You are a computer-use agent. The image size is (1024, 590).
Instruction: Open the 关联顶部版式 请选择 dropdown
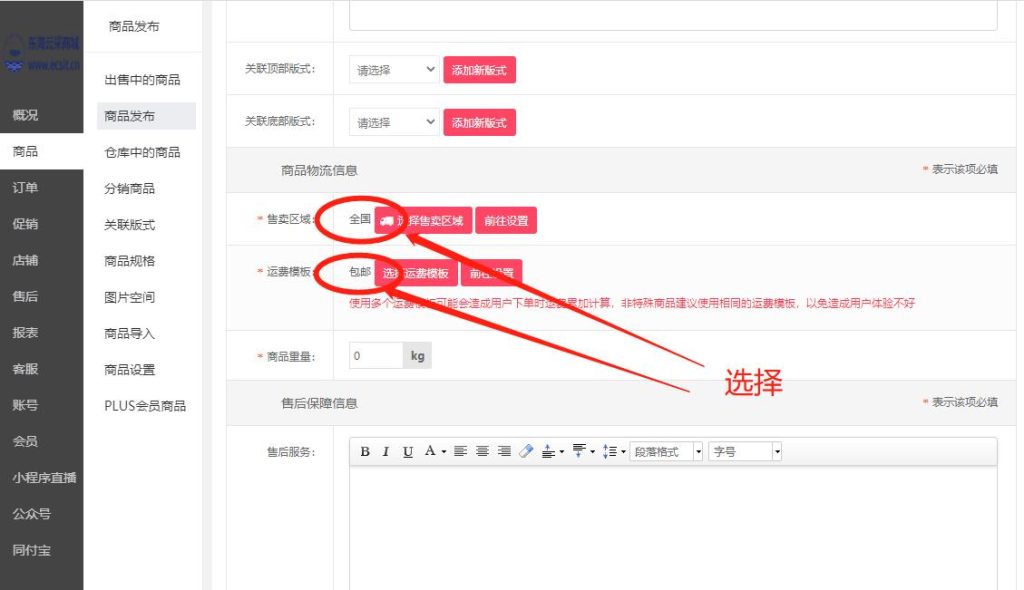pos(392,69)
